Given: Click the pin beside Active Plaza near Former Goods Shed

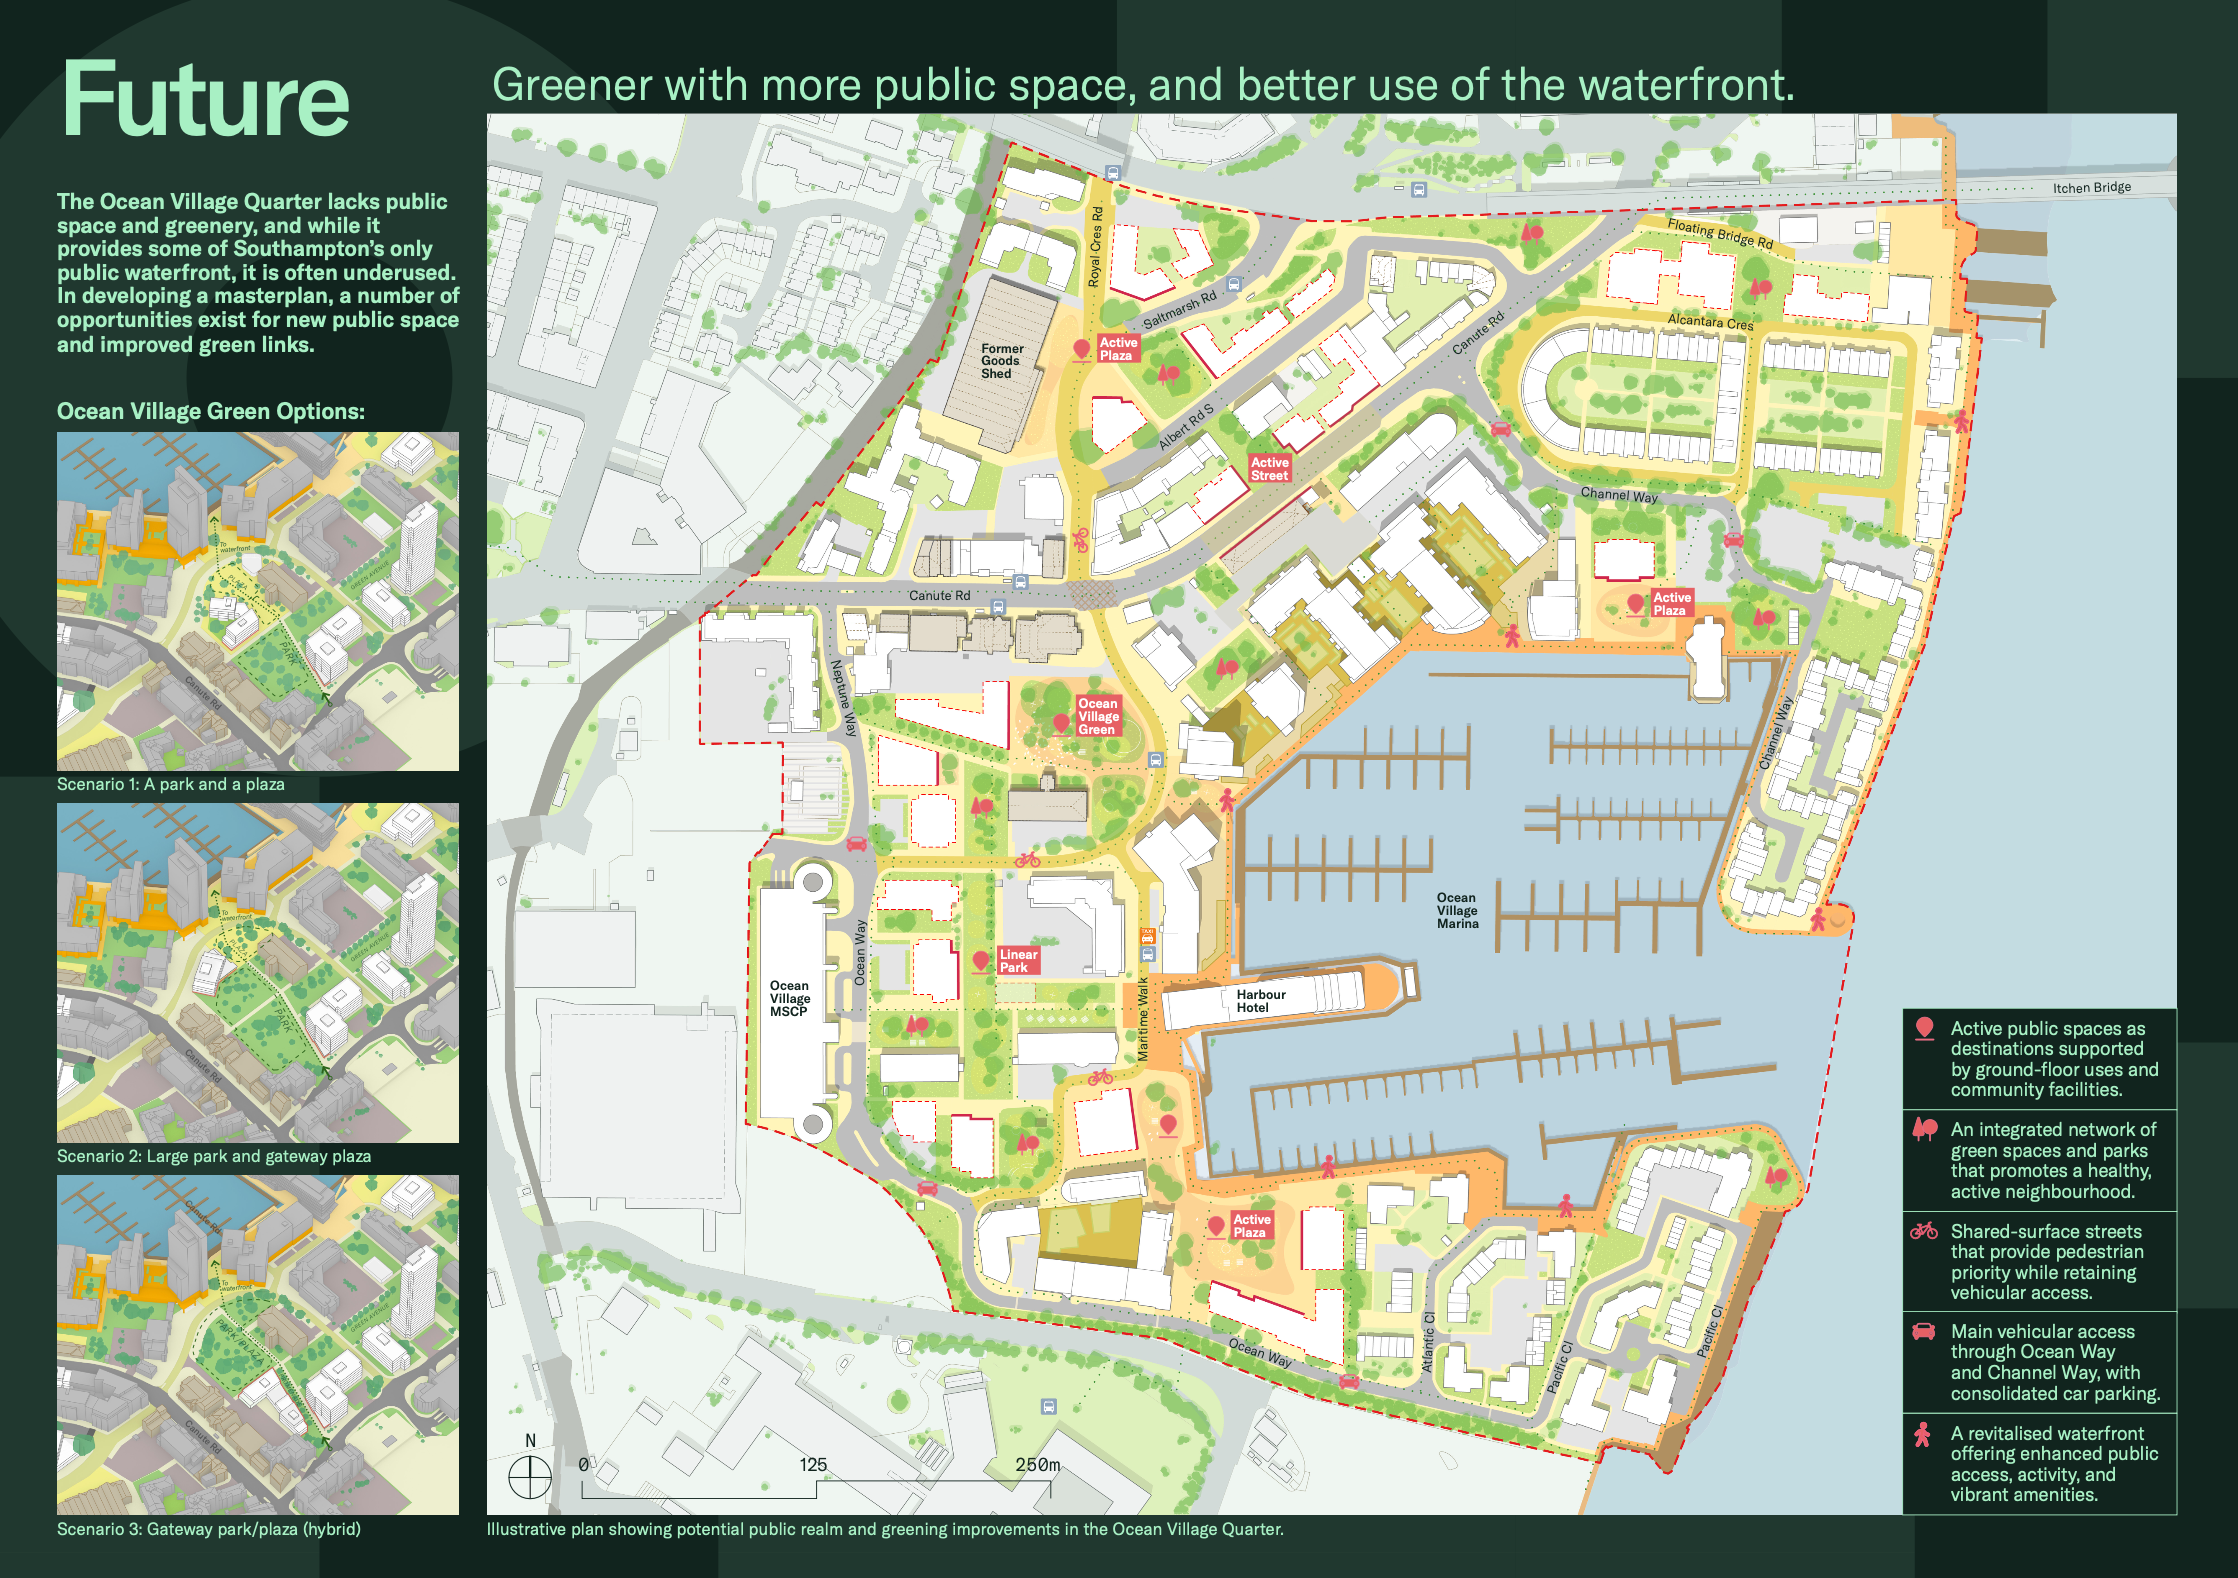Looking at the screenshot, I should pyautogui.click(x=1081, y=350).
